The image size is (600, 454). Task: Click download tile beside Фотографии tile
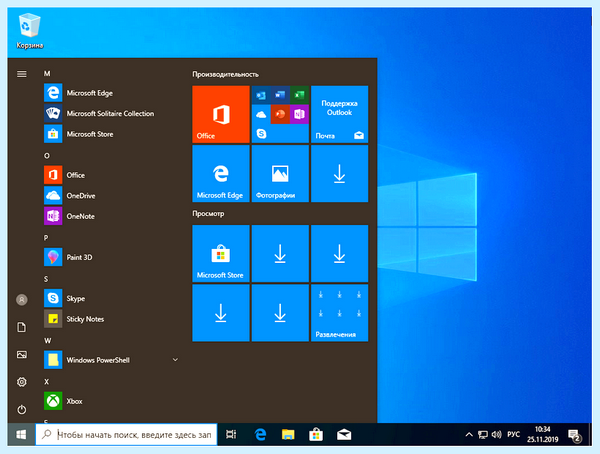[339, 173]
